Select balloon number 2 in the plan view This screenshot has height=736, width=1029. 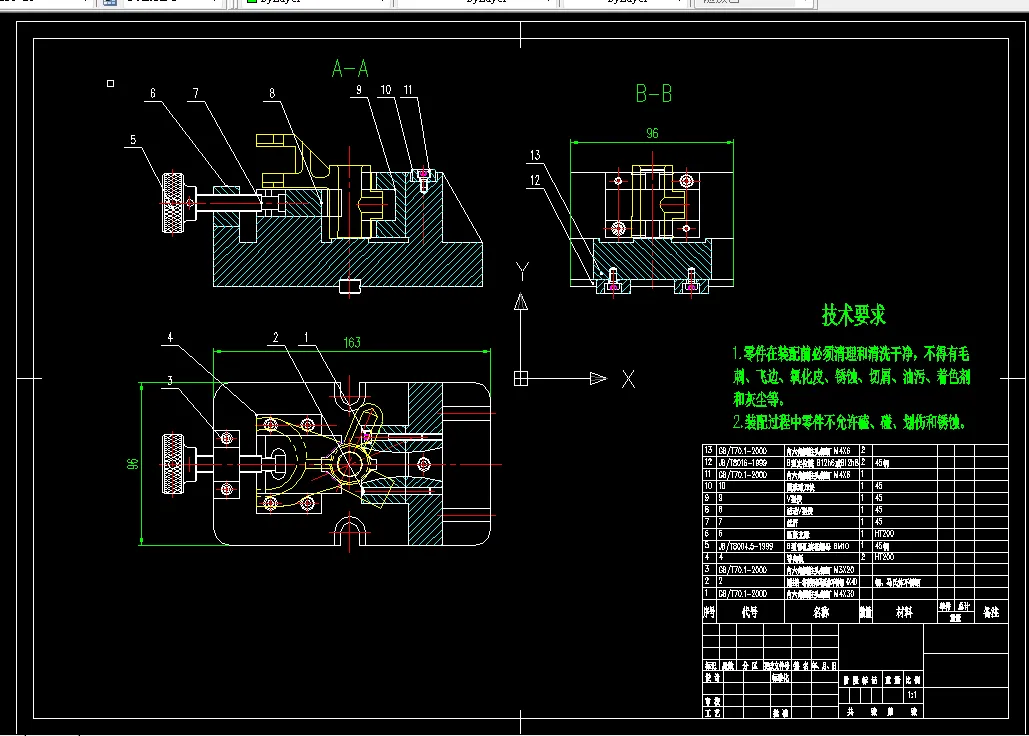(276, 337)
